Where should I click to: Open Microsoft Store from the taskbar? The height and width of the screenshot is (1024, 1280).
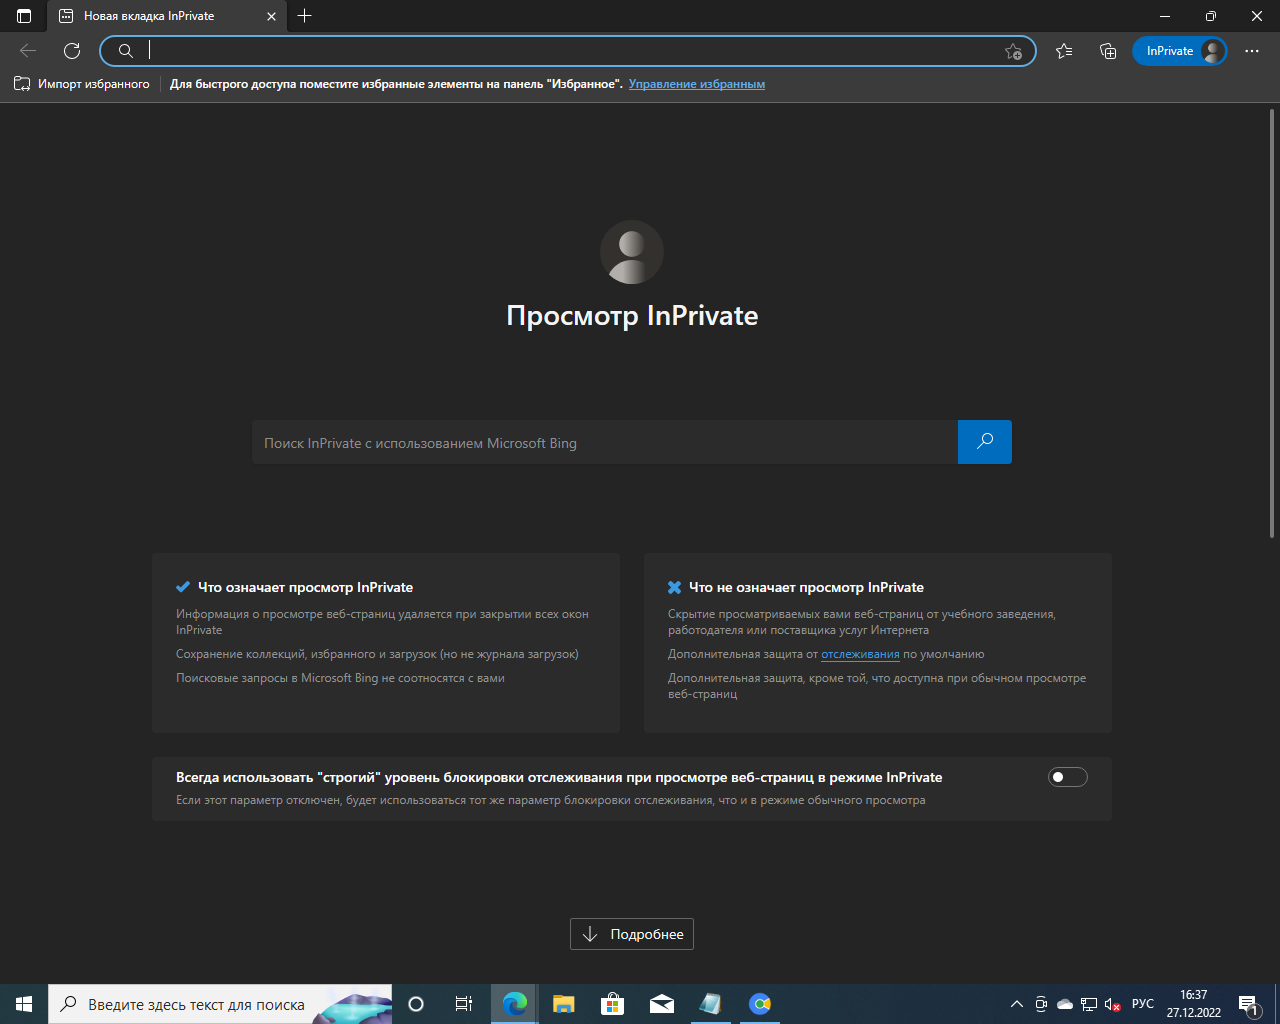612,1004
